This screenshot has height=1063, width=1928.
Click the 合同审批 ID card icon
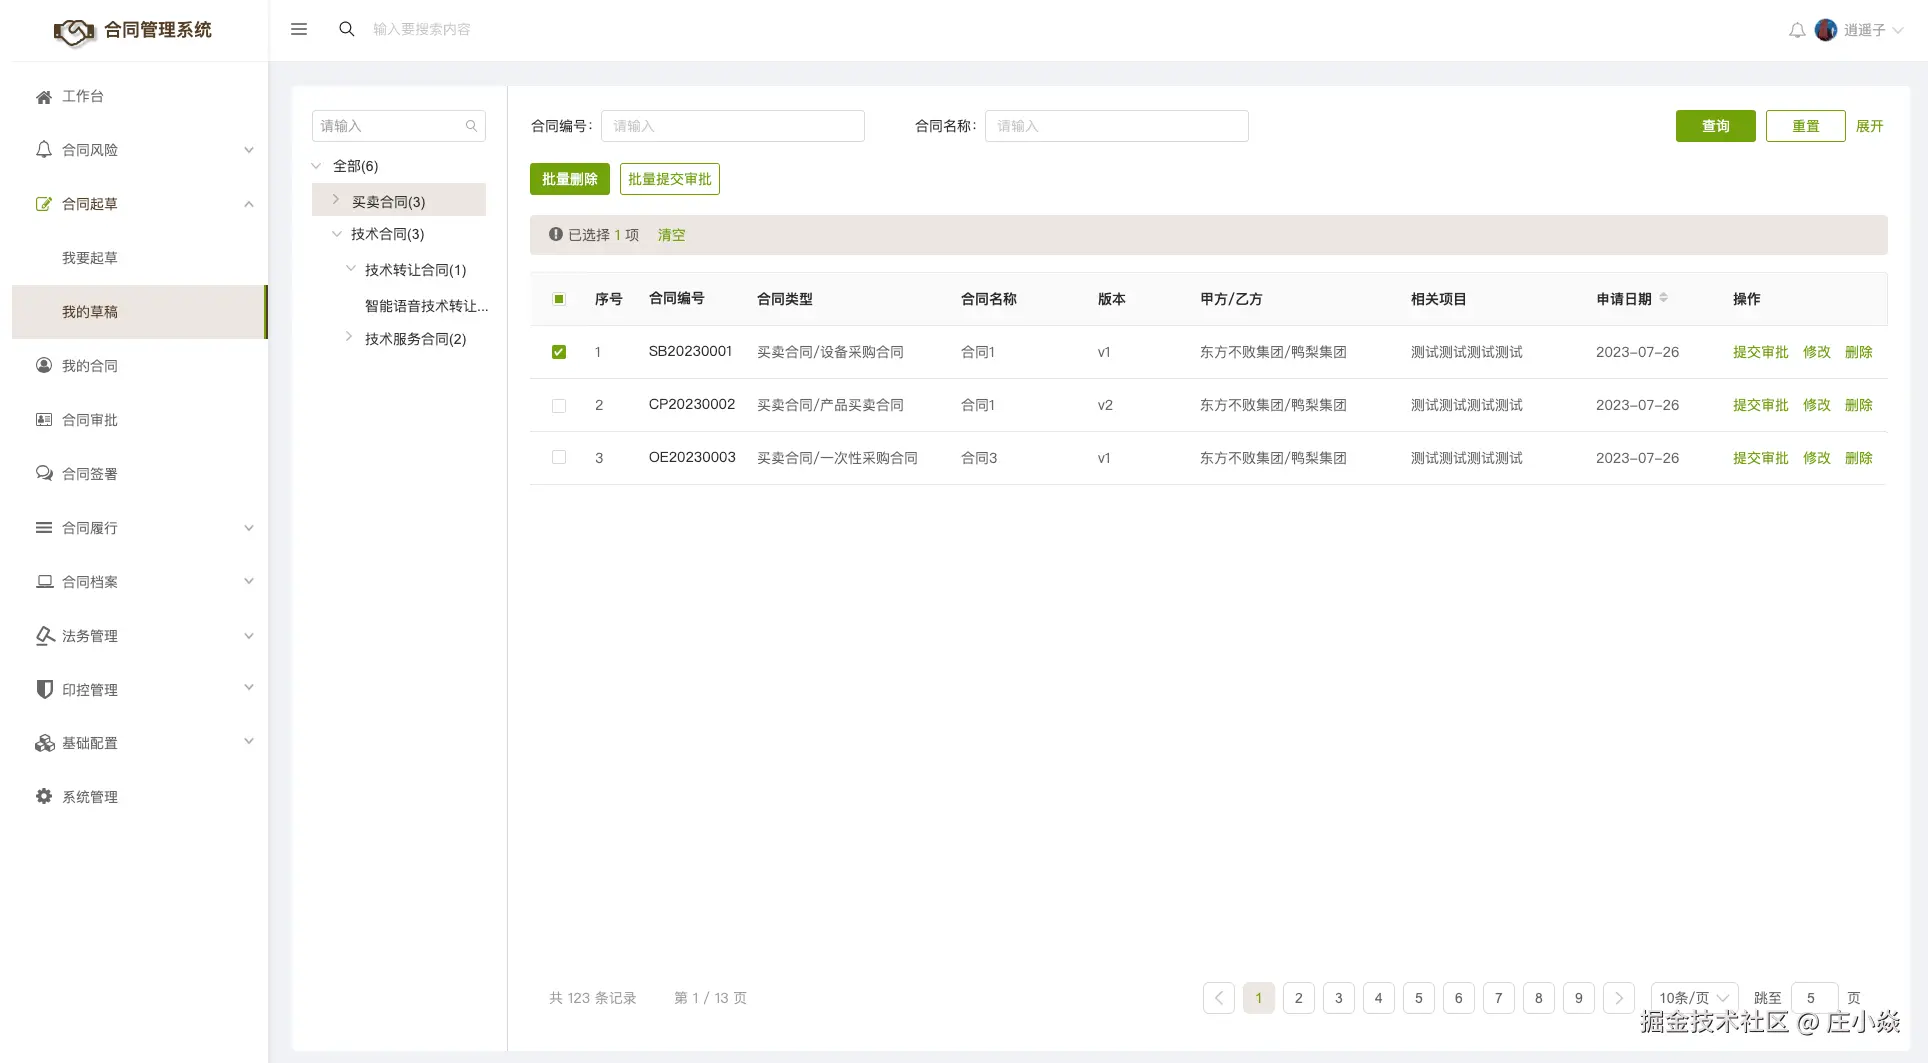point(44,420)
